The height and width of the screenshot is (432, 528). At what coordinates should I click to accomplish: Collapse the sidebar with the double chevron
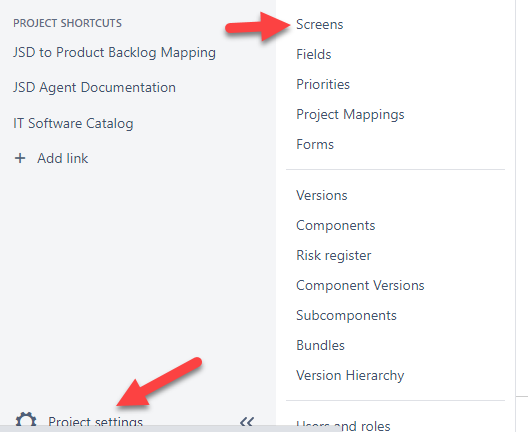(247, 422)
